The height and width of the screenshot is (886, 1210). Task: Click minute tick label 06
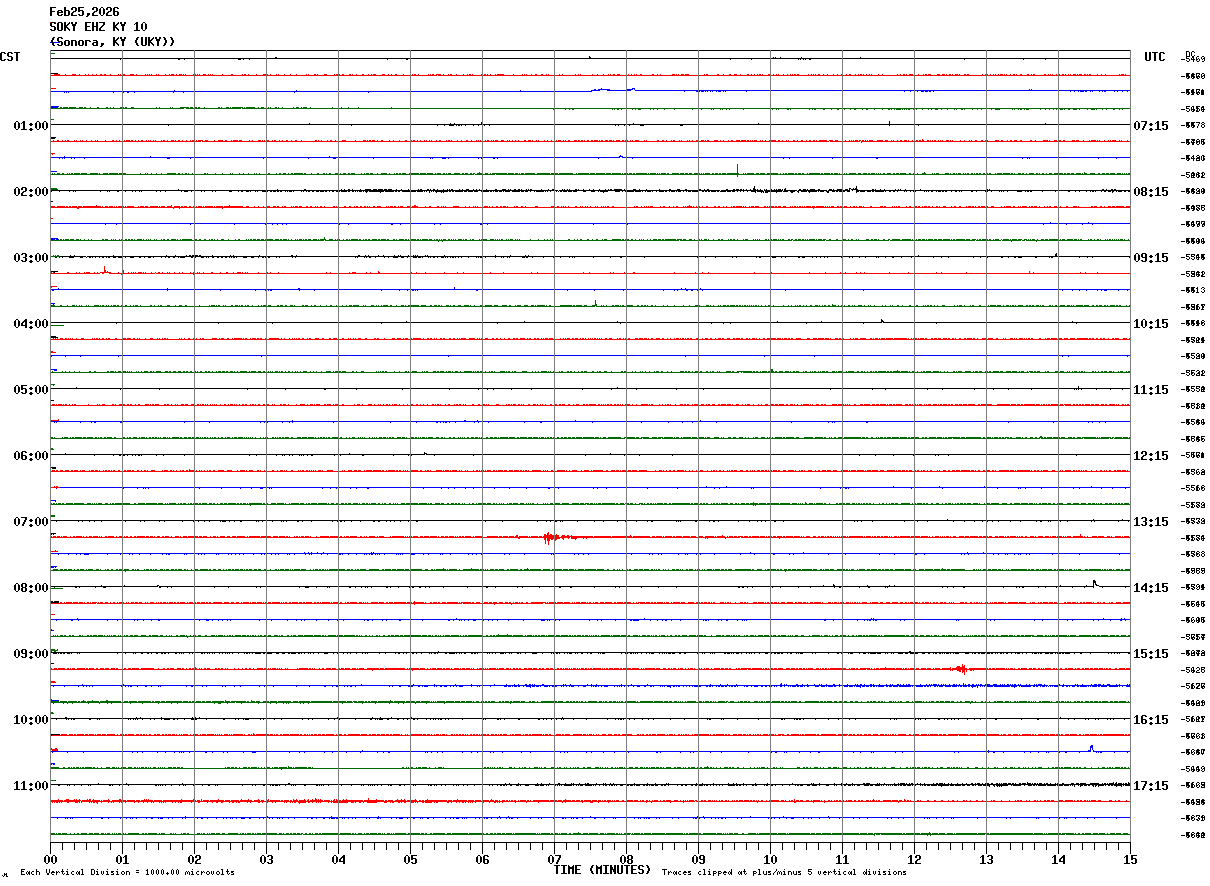(x=482, y=859)
